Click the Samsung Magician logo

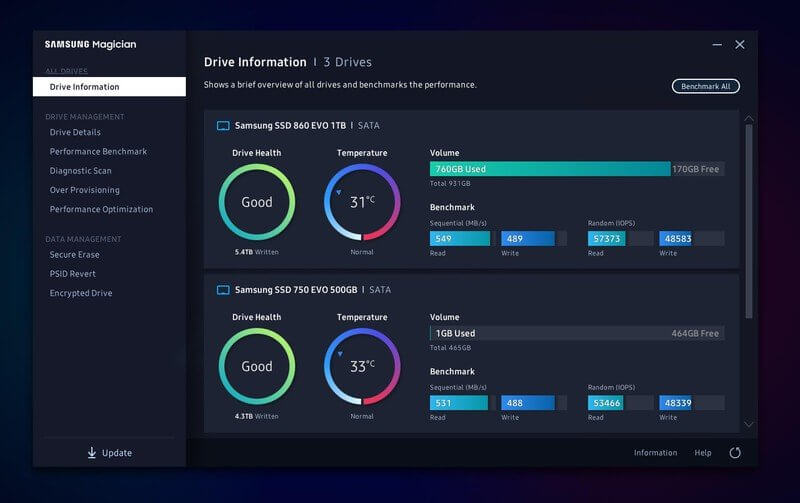(x=90, y=44)
